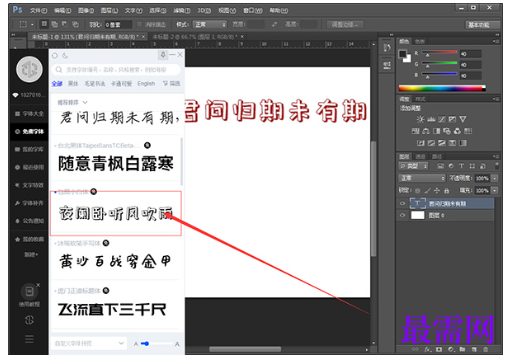Delete layer using the trash icon
The image size is (513, 361).
[x=486, y=349]
